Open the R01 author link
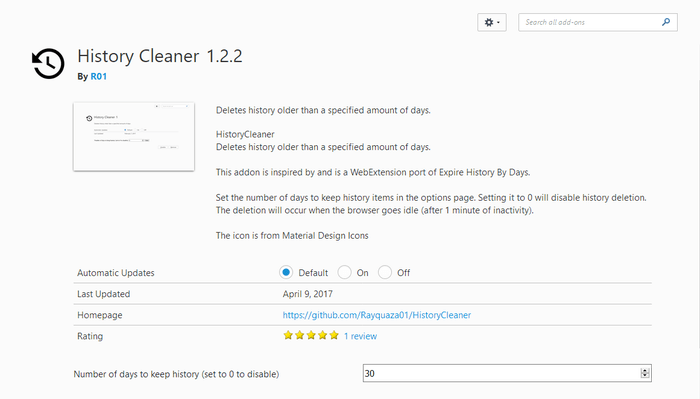Viewport: 700px width, 399px height. pyautogui.click(x=99, y=76)
